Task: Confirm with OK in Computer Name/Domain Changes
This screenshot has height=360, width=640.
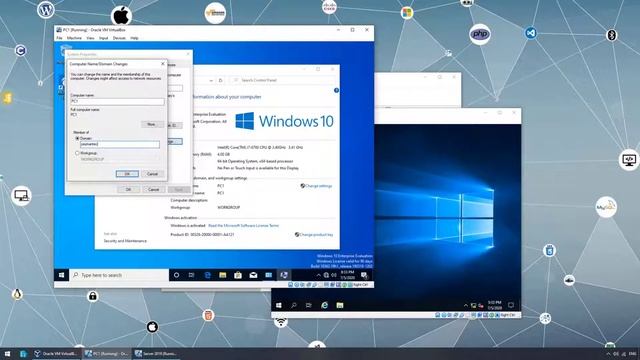Action: [127, 174]
